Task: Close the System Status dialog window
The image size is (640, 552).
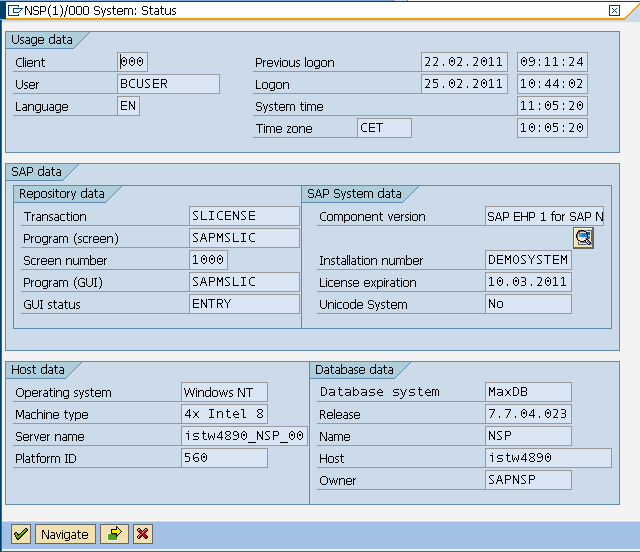Action: tap(614, 10)
